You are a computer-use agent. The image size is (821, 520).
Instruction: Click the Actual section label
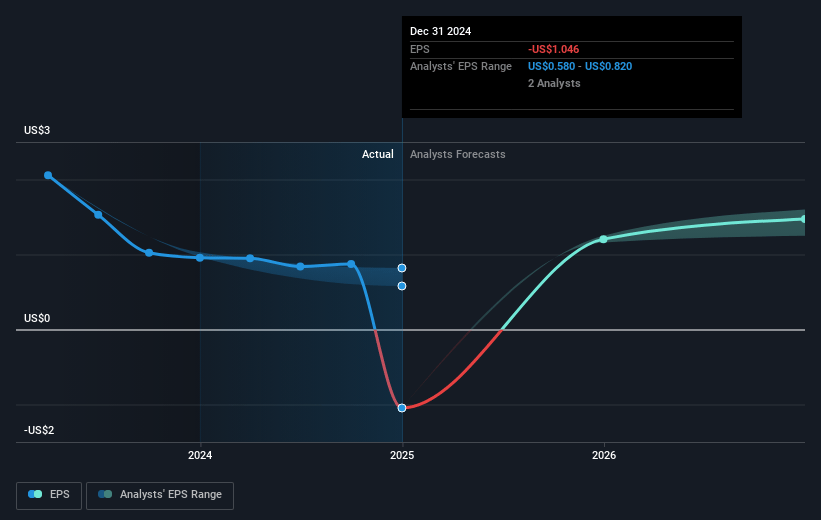pyautogui.click(x=378, y=154)
